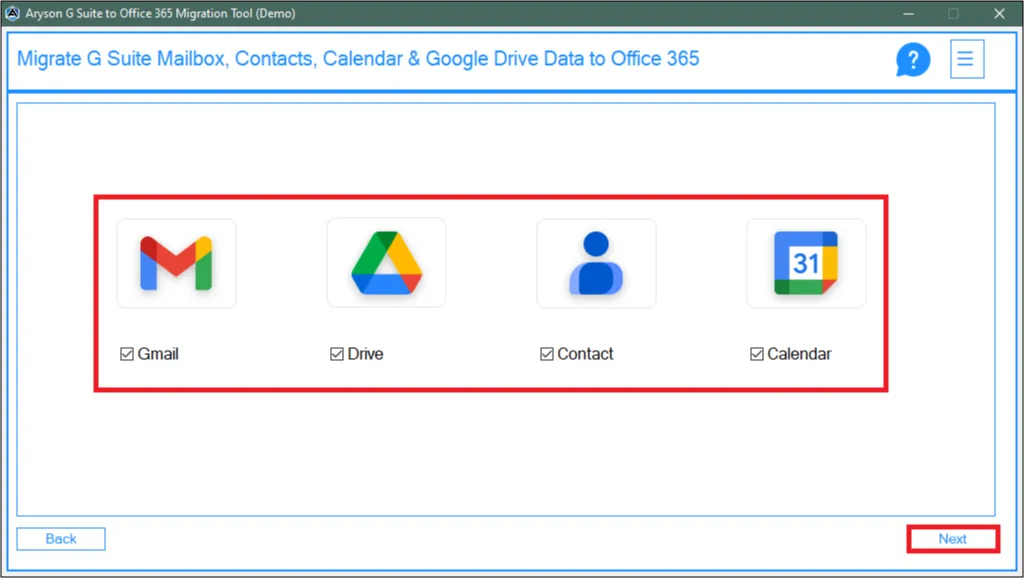
Task: Open the help question mark bubble
Action: (x=912, y=59)
